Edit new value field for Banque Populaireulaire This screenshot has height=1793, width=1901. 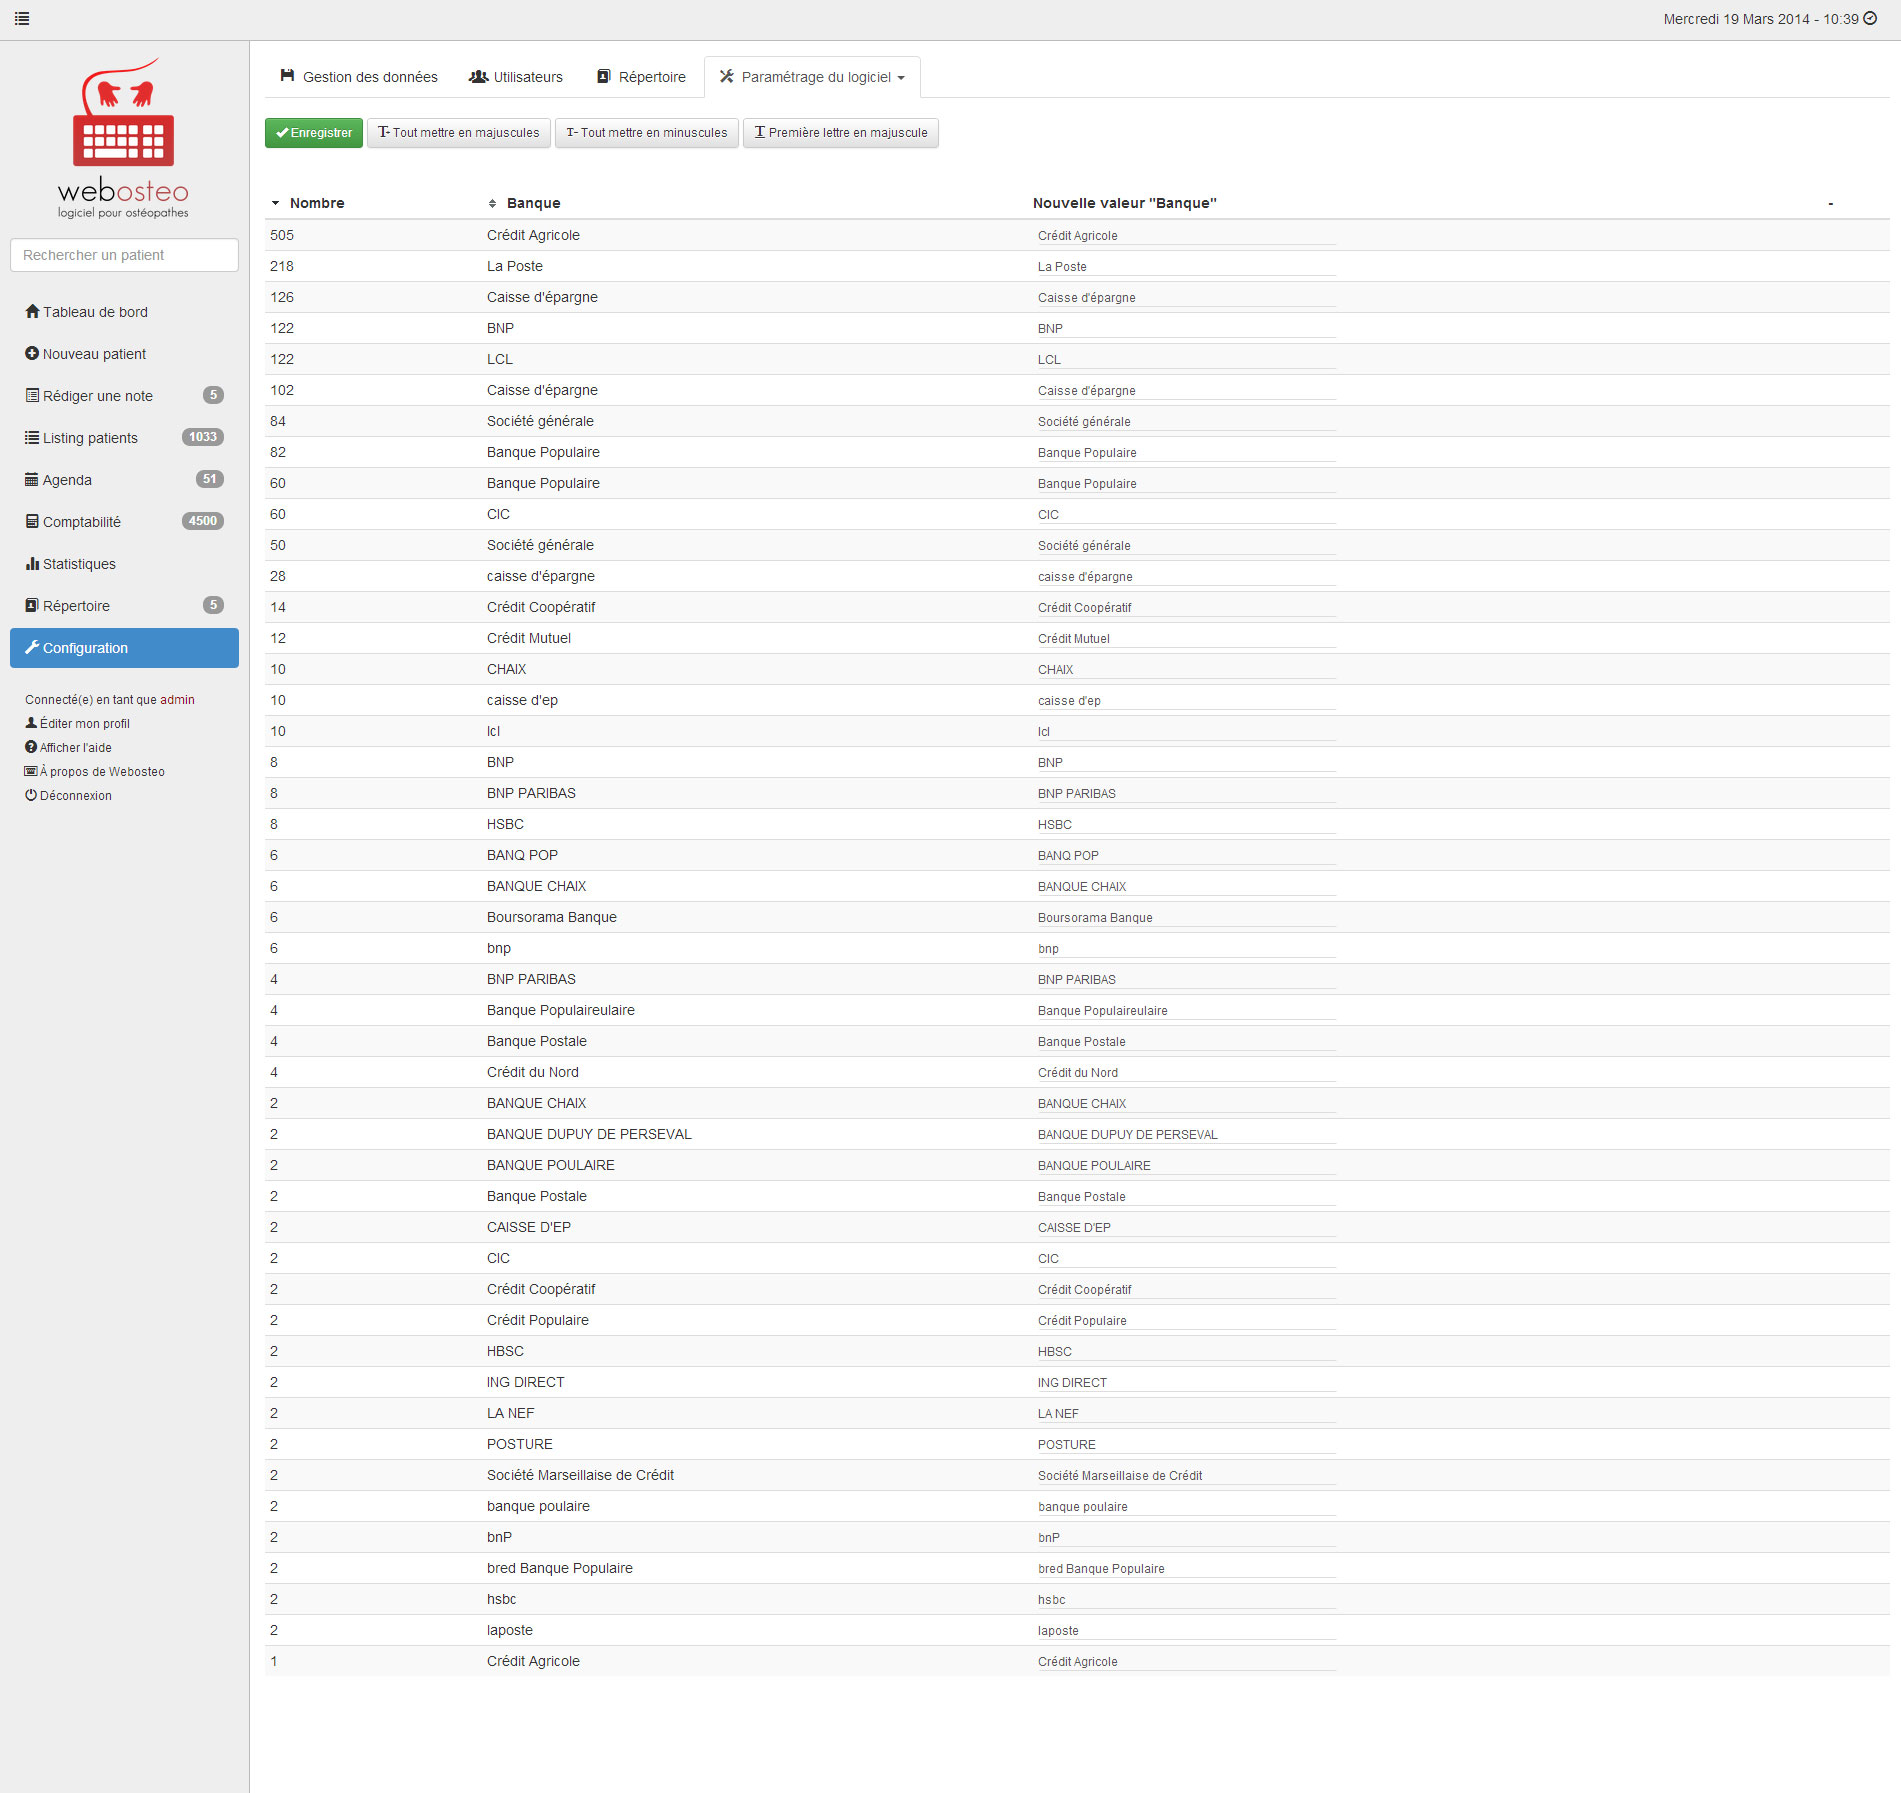tap(1185, 1011)
